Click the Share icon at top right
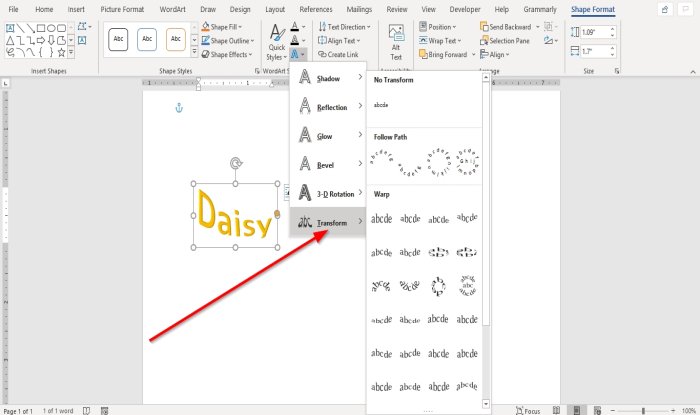This screenshot has width=700, height=415. click(x=665, y=9)
